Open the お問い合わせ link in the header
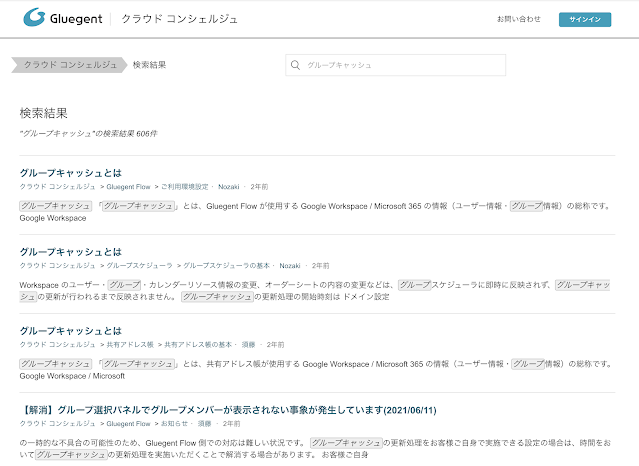This screenshot has width=639, height=466. click(x=518, y=18)
